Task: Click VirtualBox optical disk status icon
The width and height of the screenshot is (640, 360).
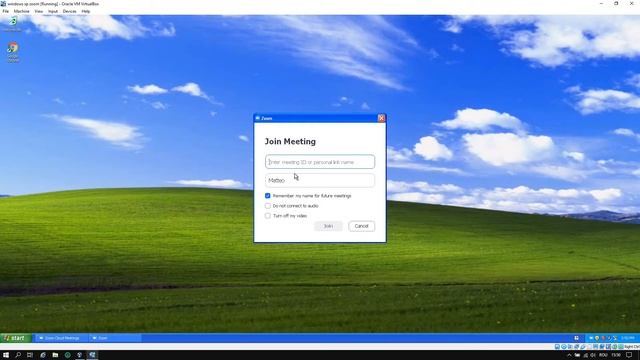Action: (x=564, y=347)
